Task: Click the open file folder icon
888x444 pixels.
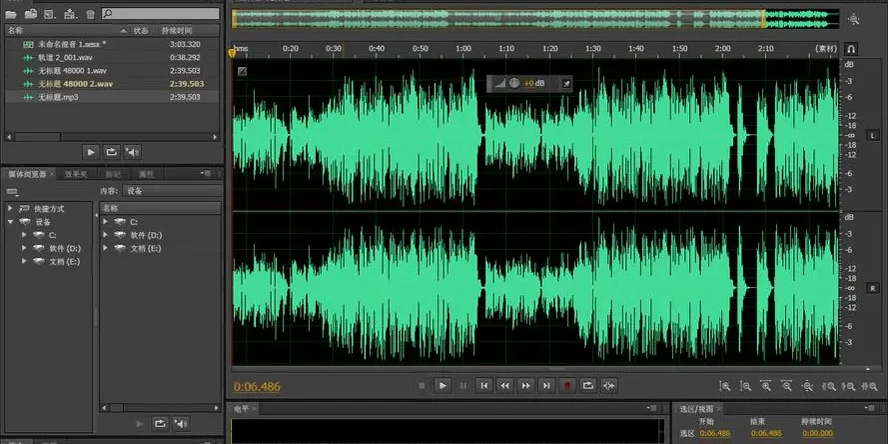Action: pyautogui.click(x=11, y=14)
